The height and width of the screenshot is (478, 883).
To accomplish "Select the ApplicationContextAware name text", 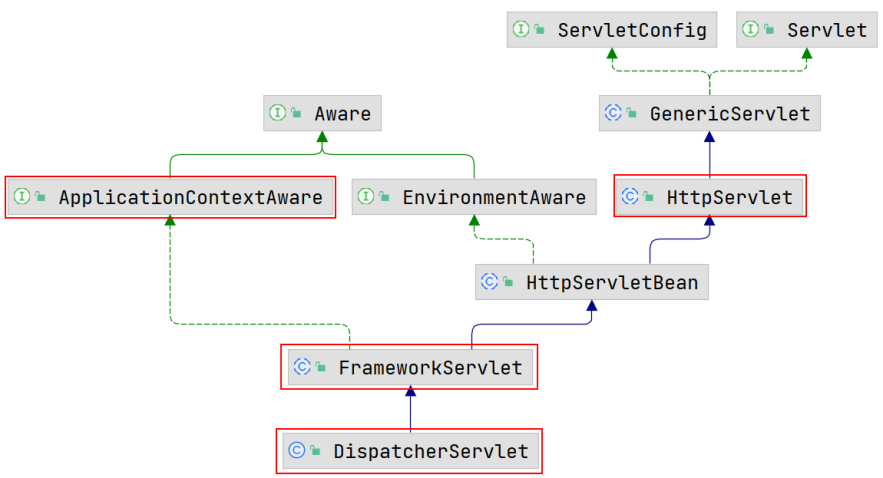I will (x=190, y=197).
